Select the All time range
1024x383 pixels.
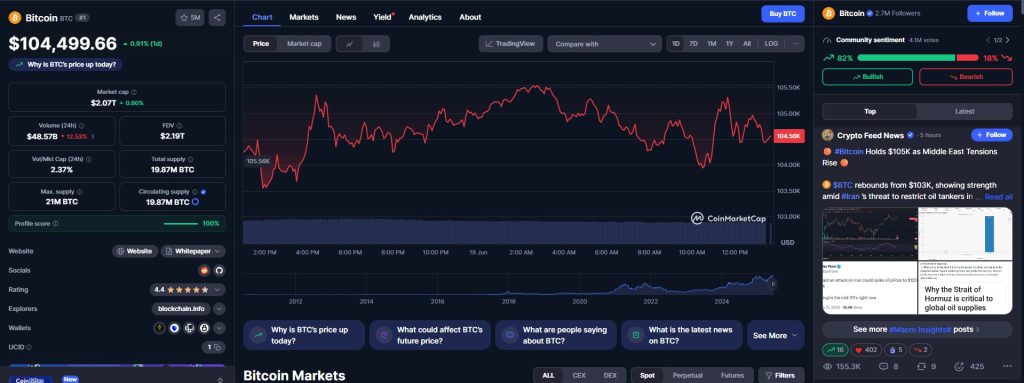click(747, 44)
